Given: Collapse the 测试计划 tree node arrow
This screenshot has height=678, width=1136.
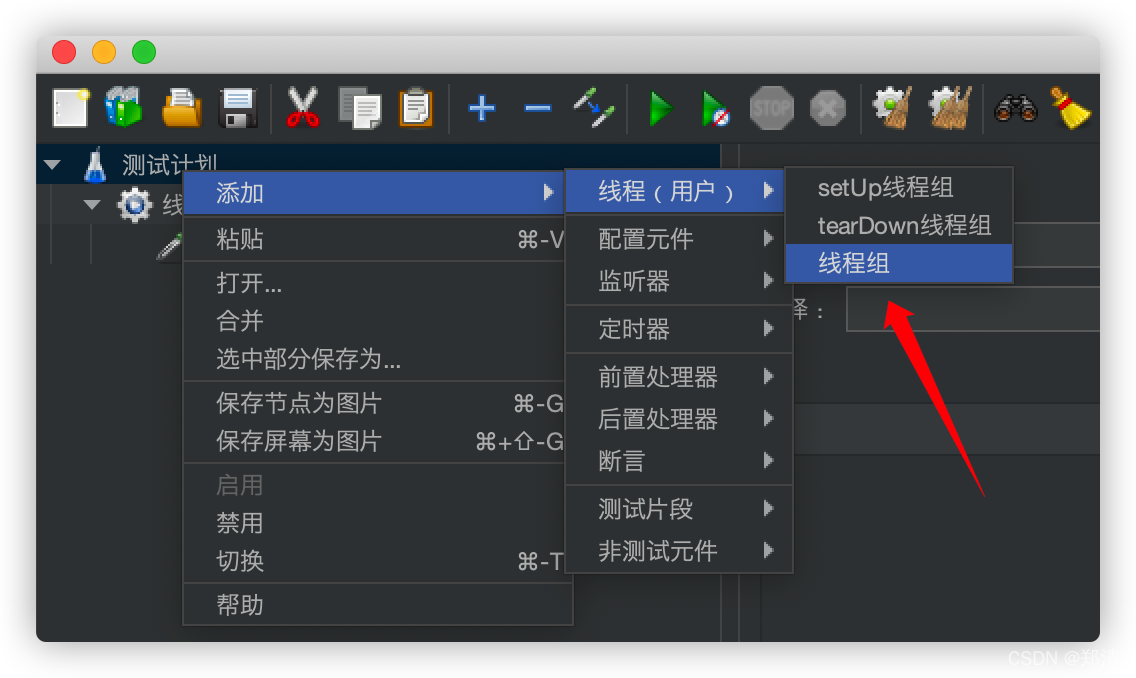Looking at the screenshot, I should coord(52,164).
